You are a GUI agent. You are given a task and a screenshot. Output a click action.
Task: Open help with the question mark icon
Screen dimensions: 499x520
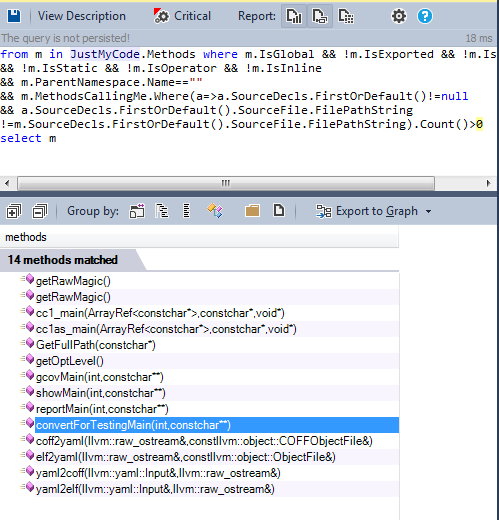pos(425,16)
